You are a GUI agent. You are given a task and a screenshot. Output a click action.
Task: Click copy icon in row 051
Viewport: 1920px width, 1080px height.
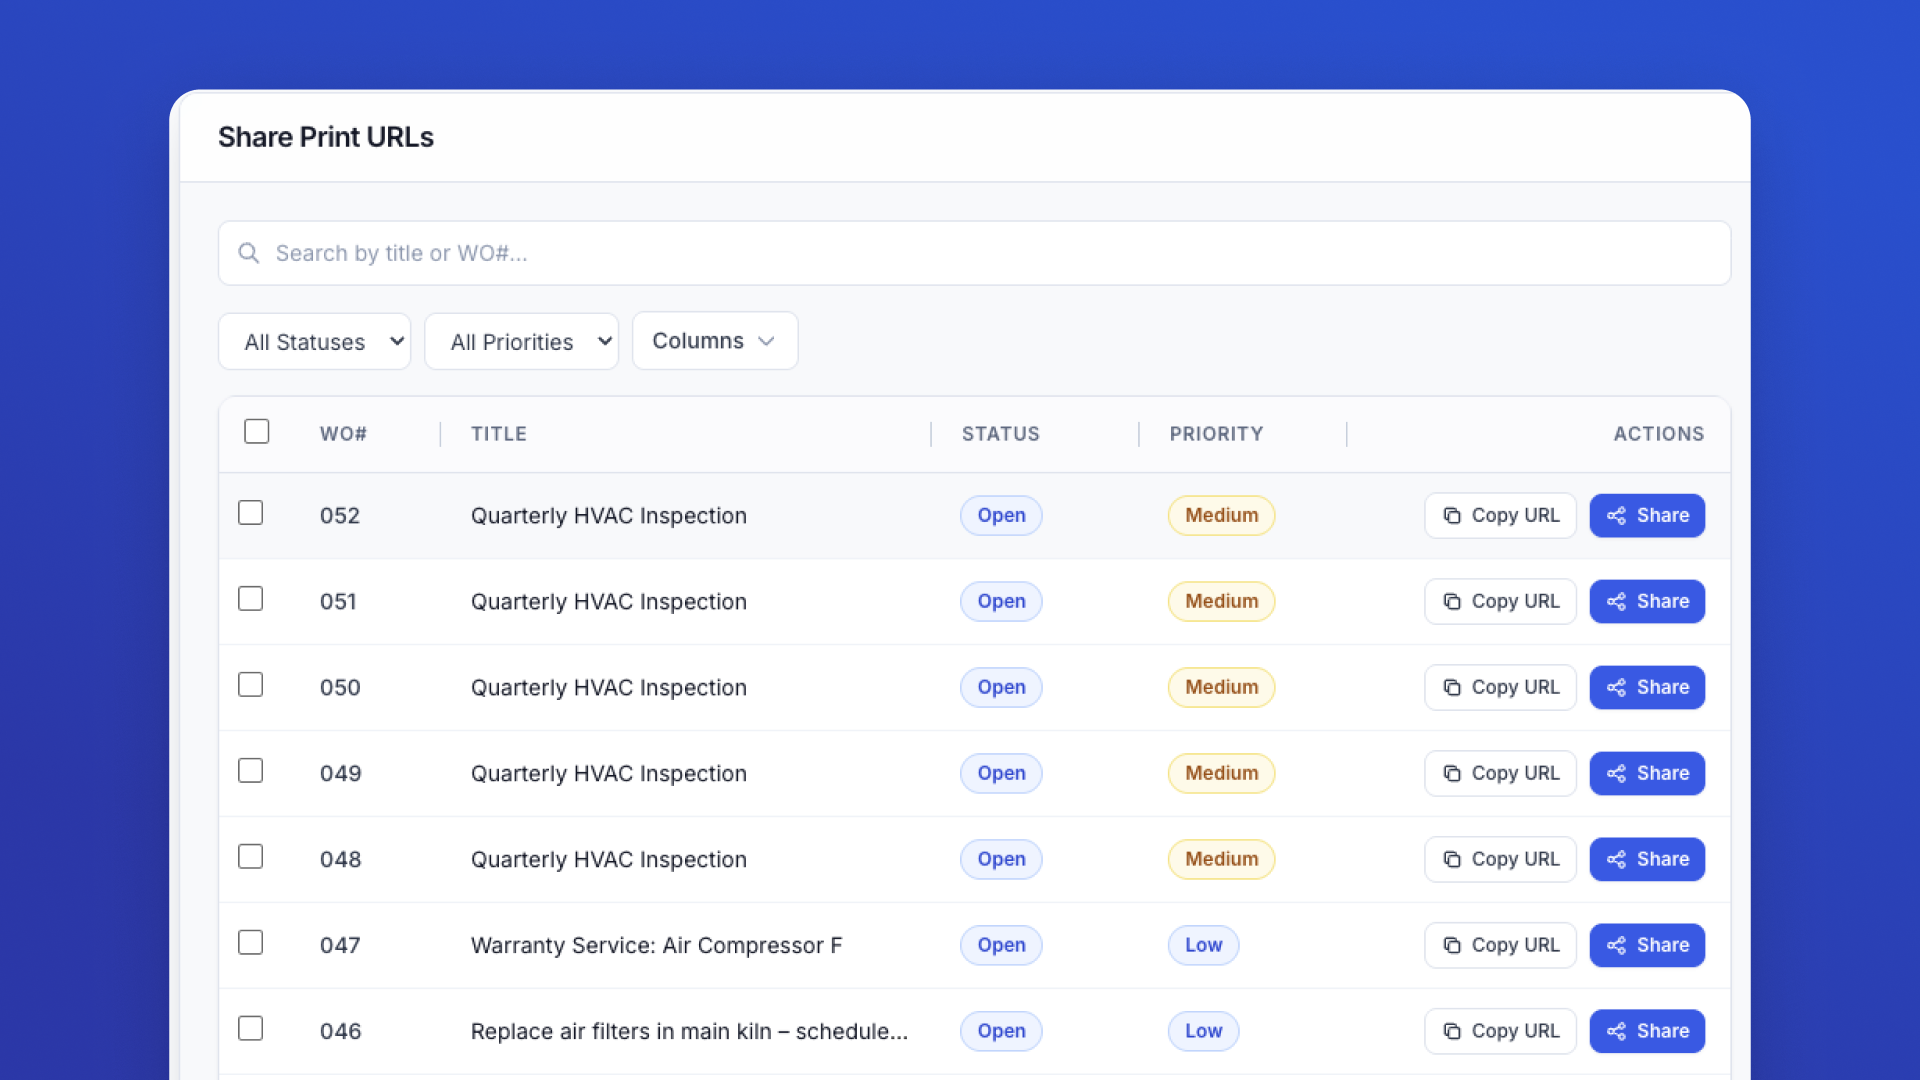point(1452,602)
